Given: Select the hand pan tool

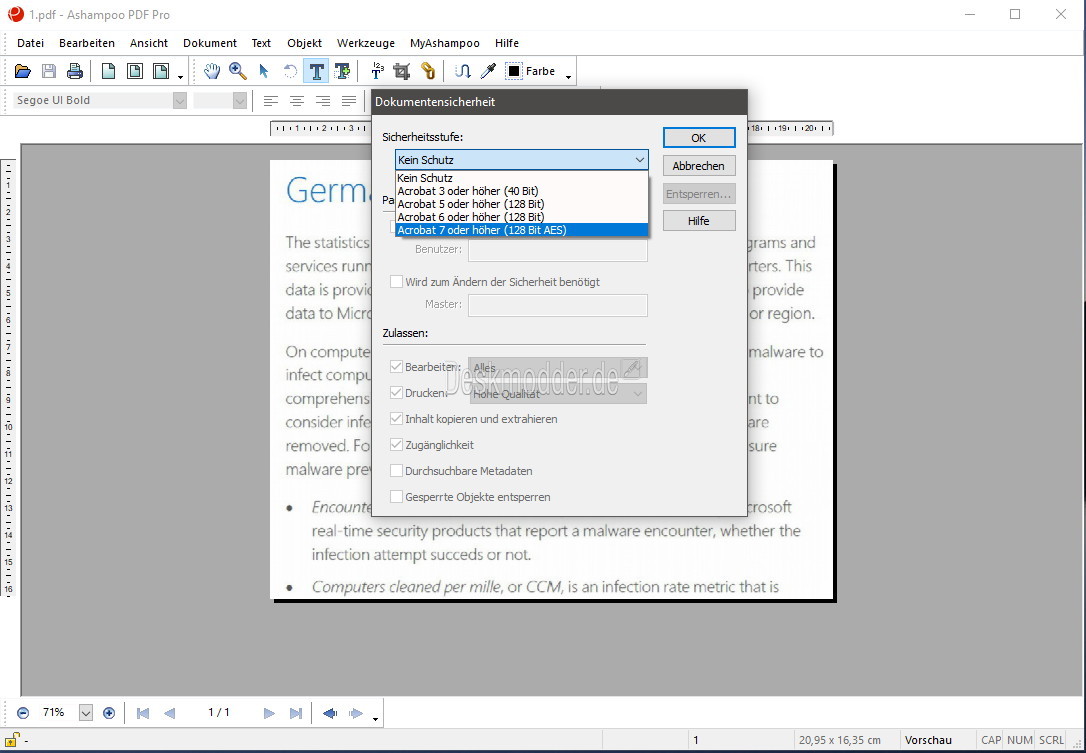Looking at the screenshot, I should click(x=212, y=71).
